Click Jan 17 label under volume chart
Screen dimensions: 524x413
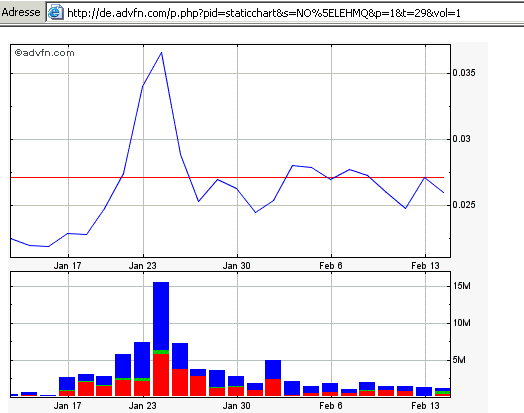(x=68, y=406)
